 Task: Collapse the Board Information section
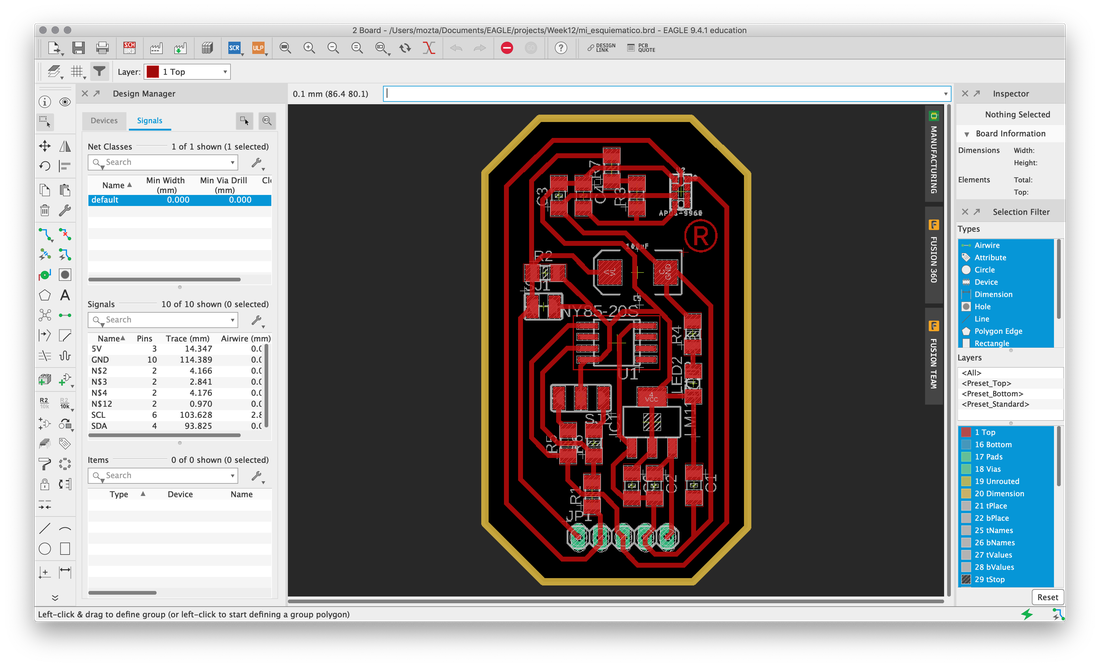pyautogui.click(x=967, y=134)
